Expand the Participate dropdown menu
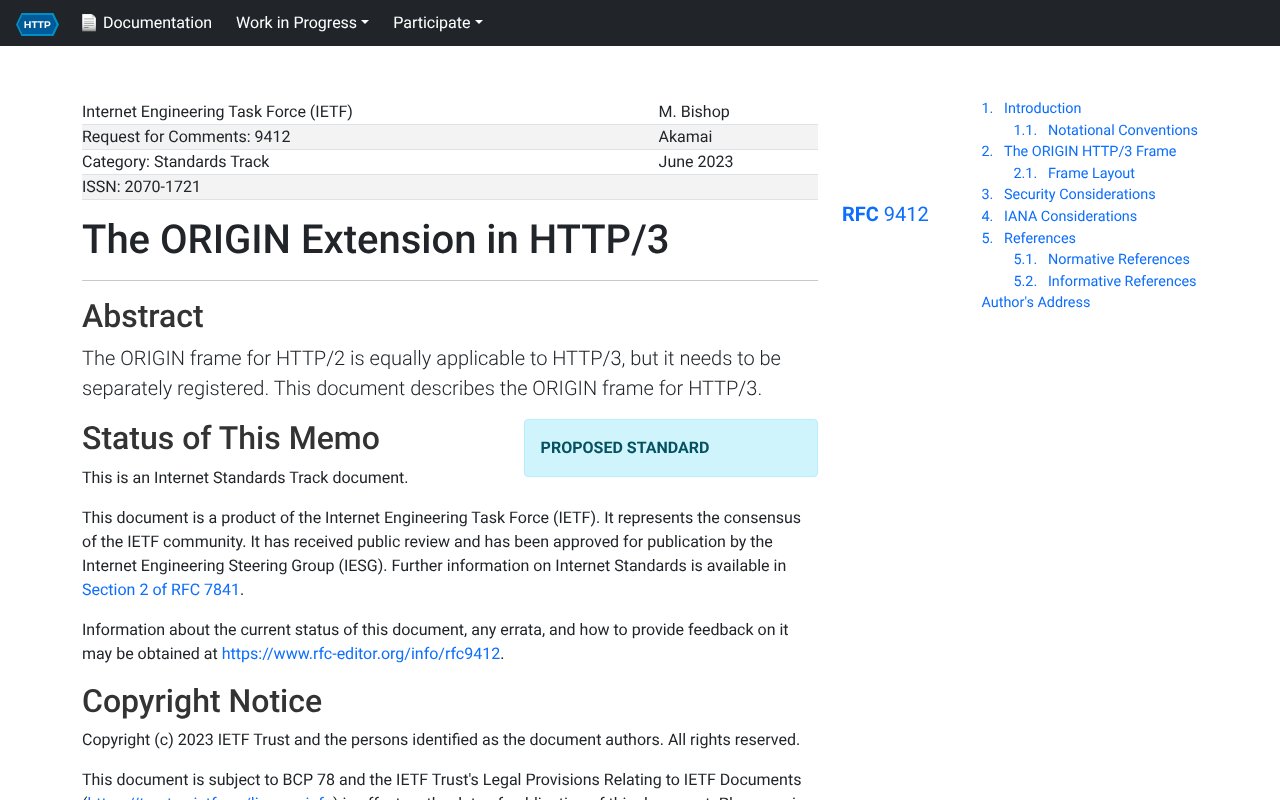 [x=437, y=22]
